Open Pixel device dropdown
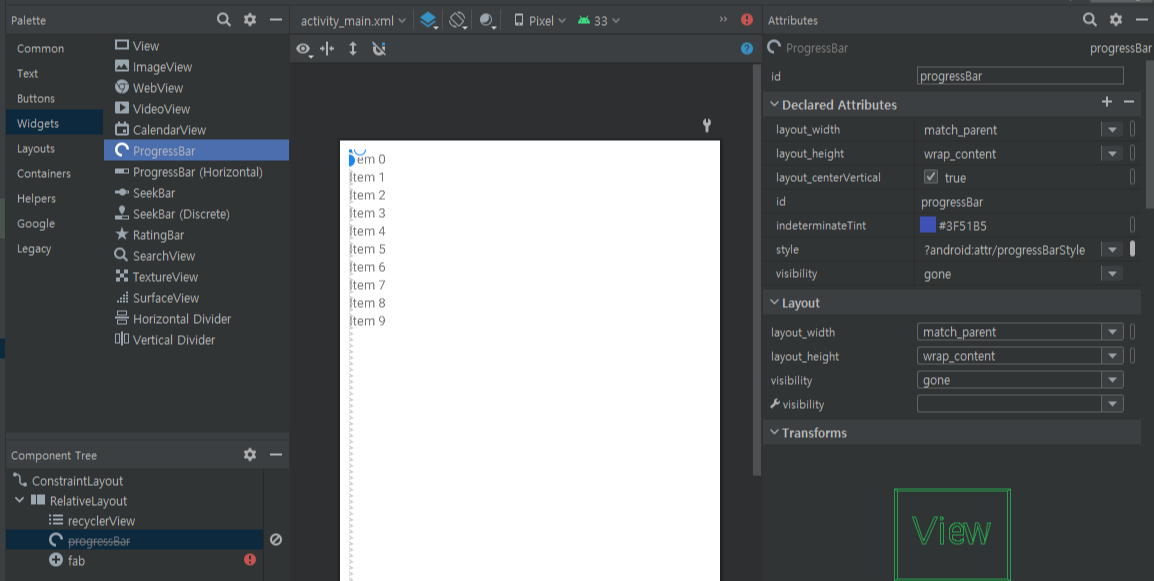 pyautogui.click(x=540, y=21)
